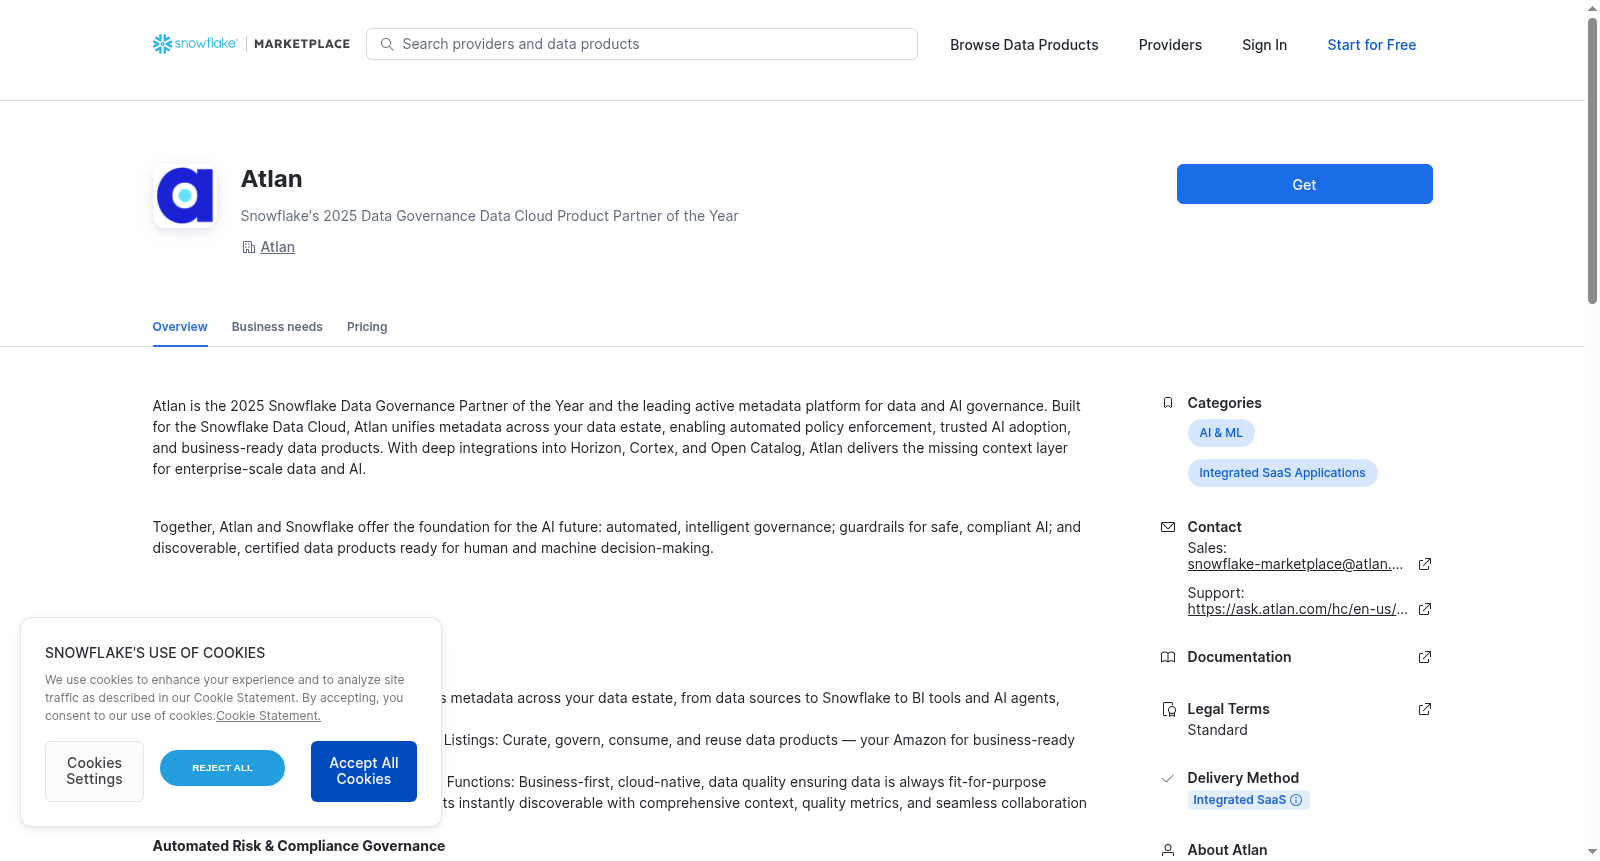Open the snowflake-marketplace@atlan sales email link
This screenshot has width=1600, height=861.
tap(1295, 564)
